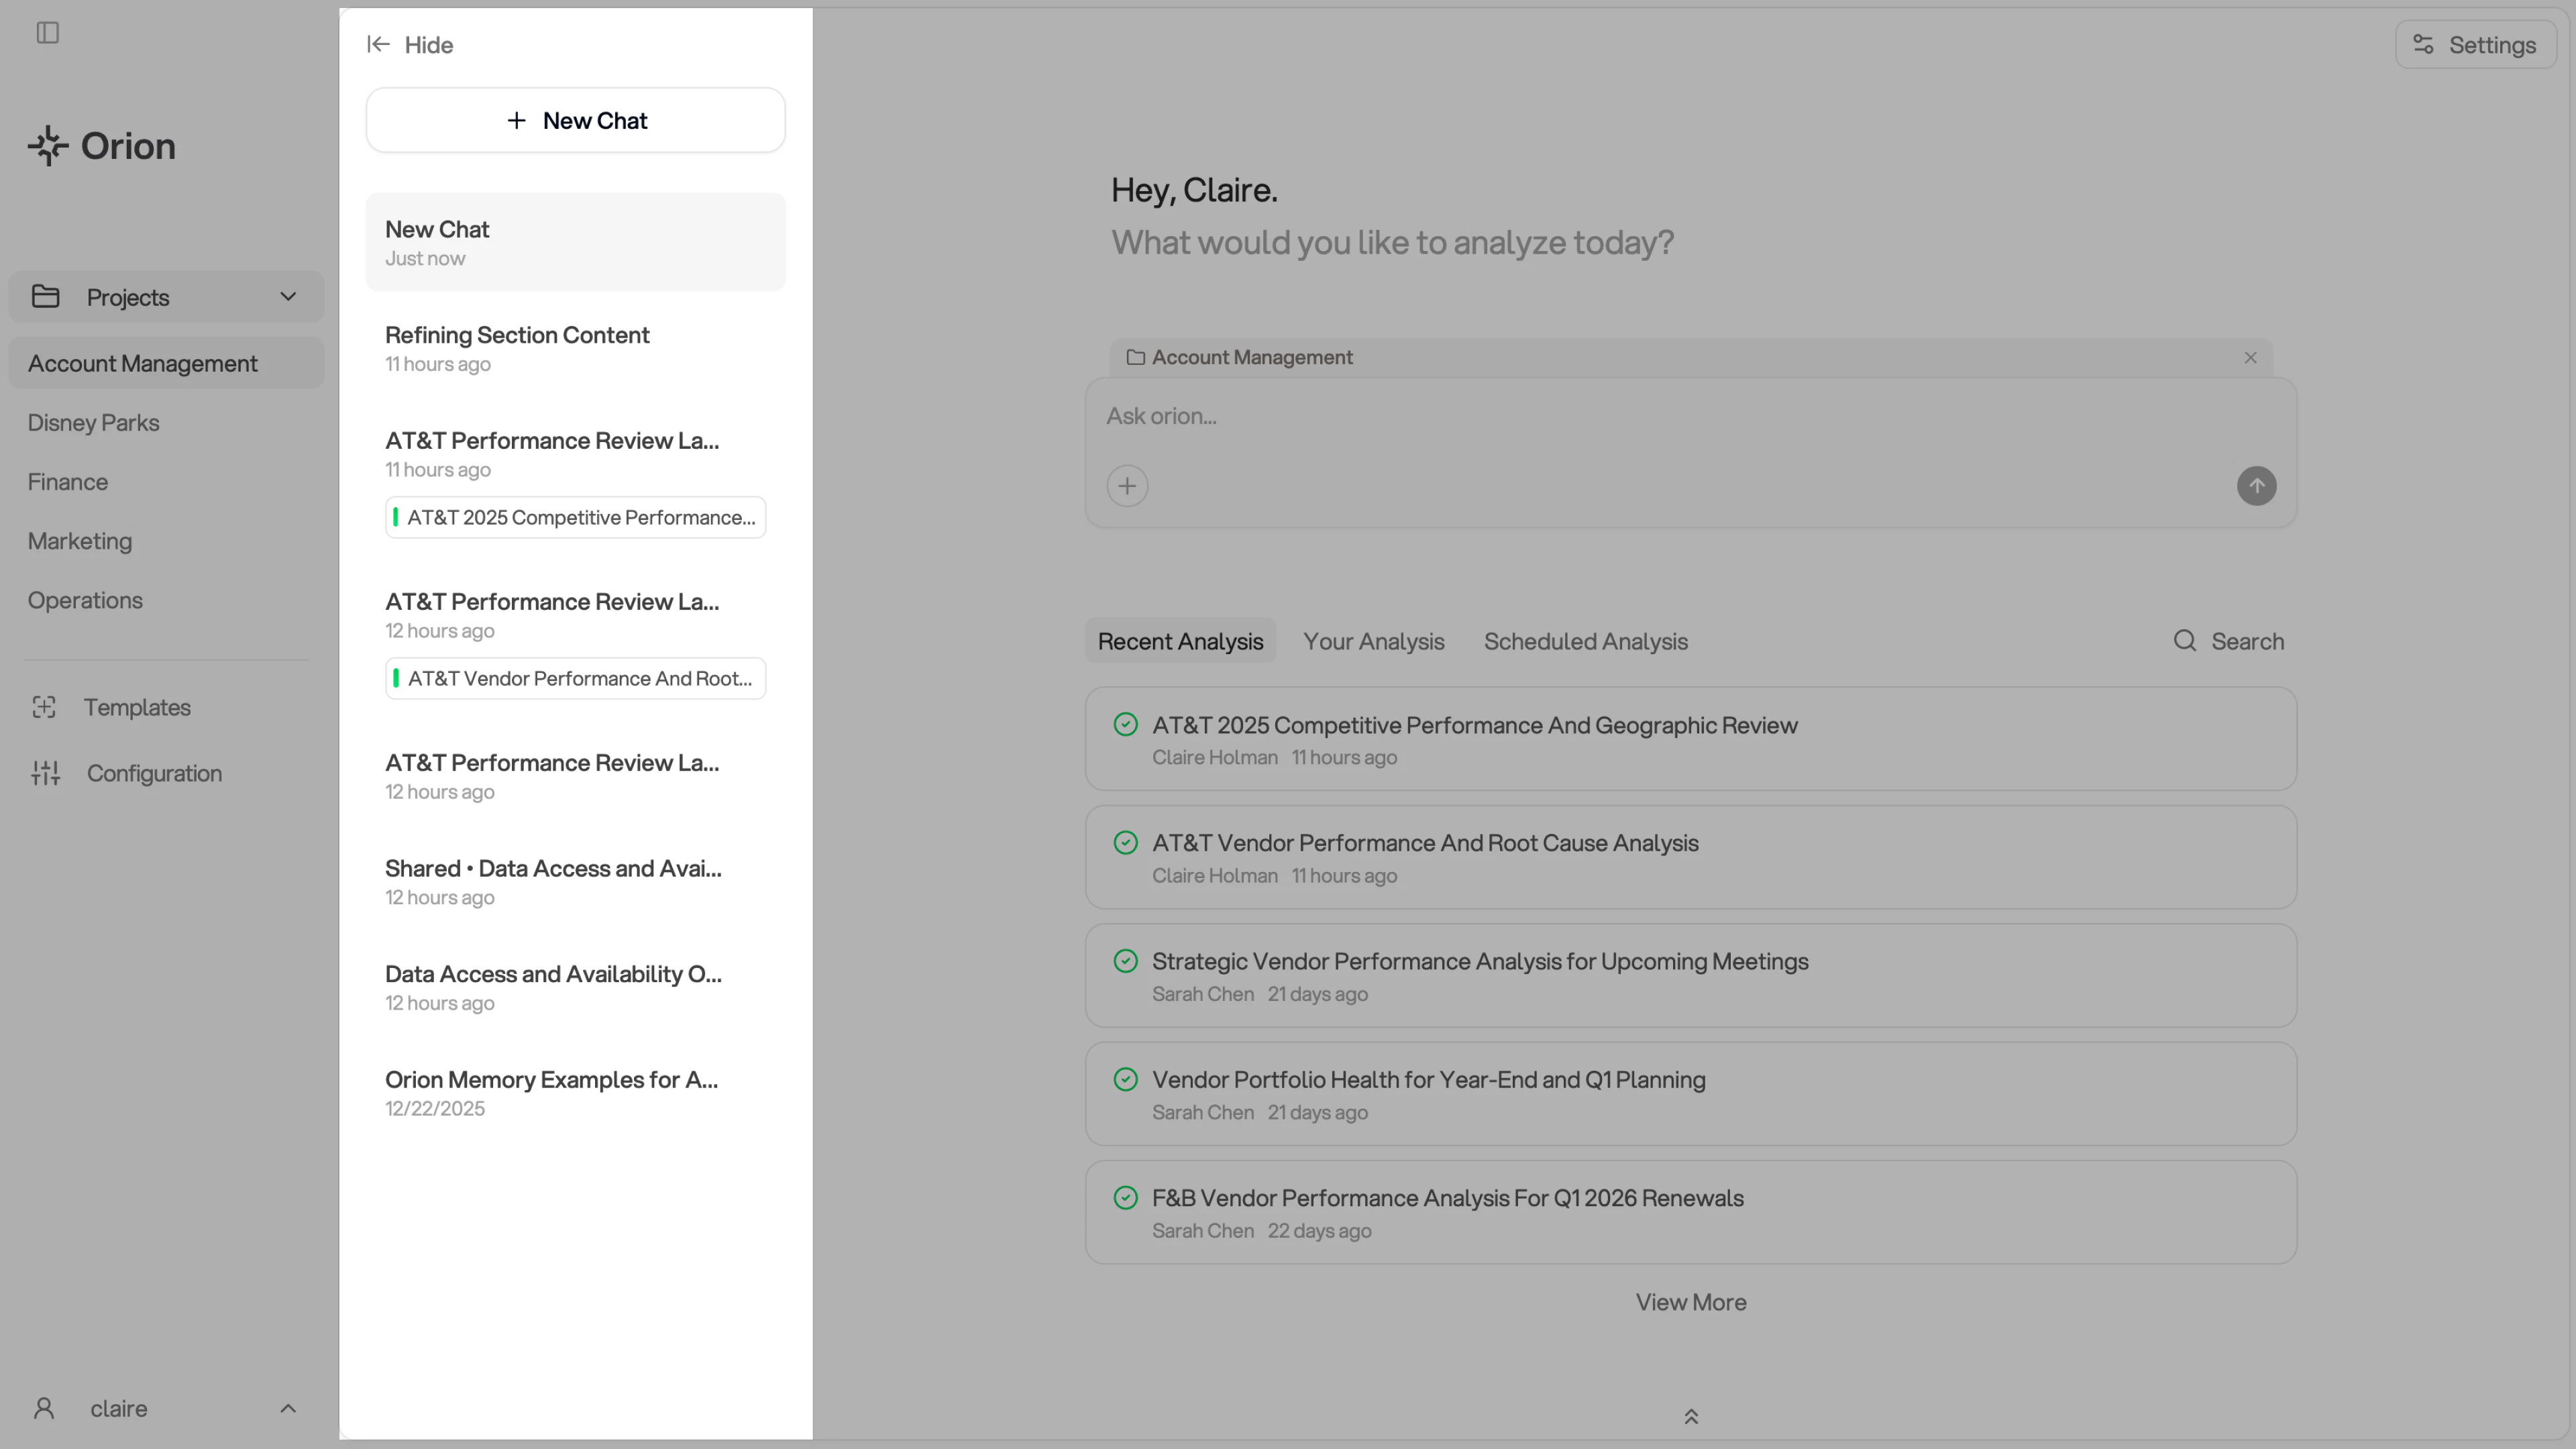Select the Disney Parks project
Screen dimensions: 2576x1449
[93, 422]
